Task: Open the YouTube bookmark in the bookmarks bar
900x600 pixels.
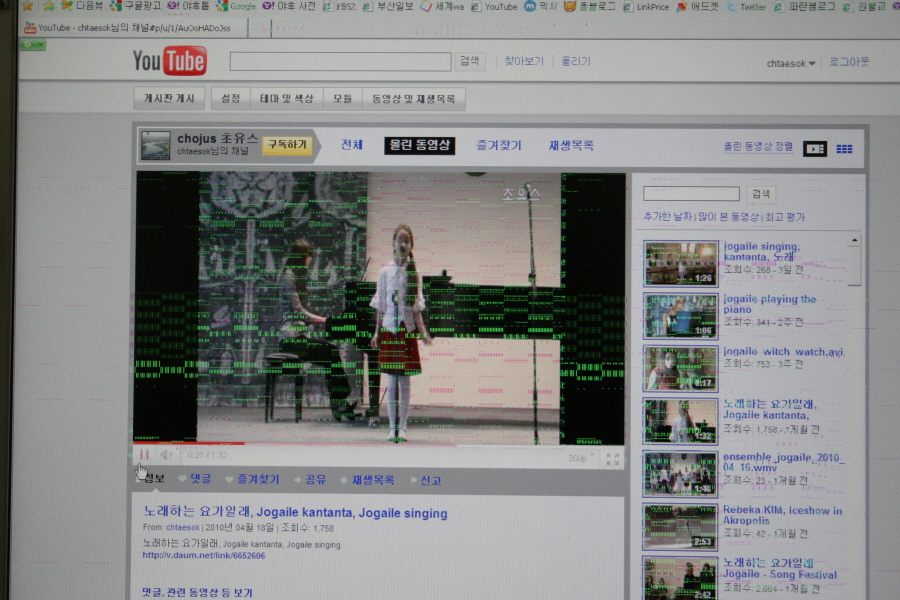Action: tap(494, 6)
